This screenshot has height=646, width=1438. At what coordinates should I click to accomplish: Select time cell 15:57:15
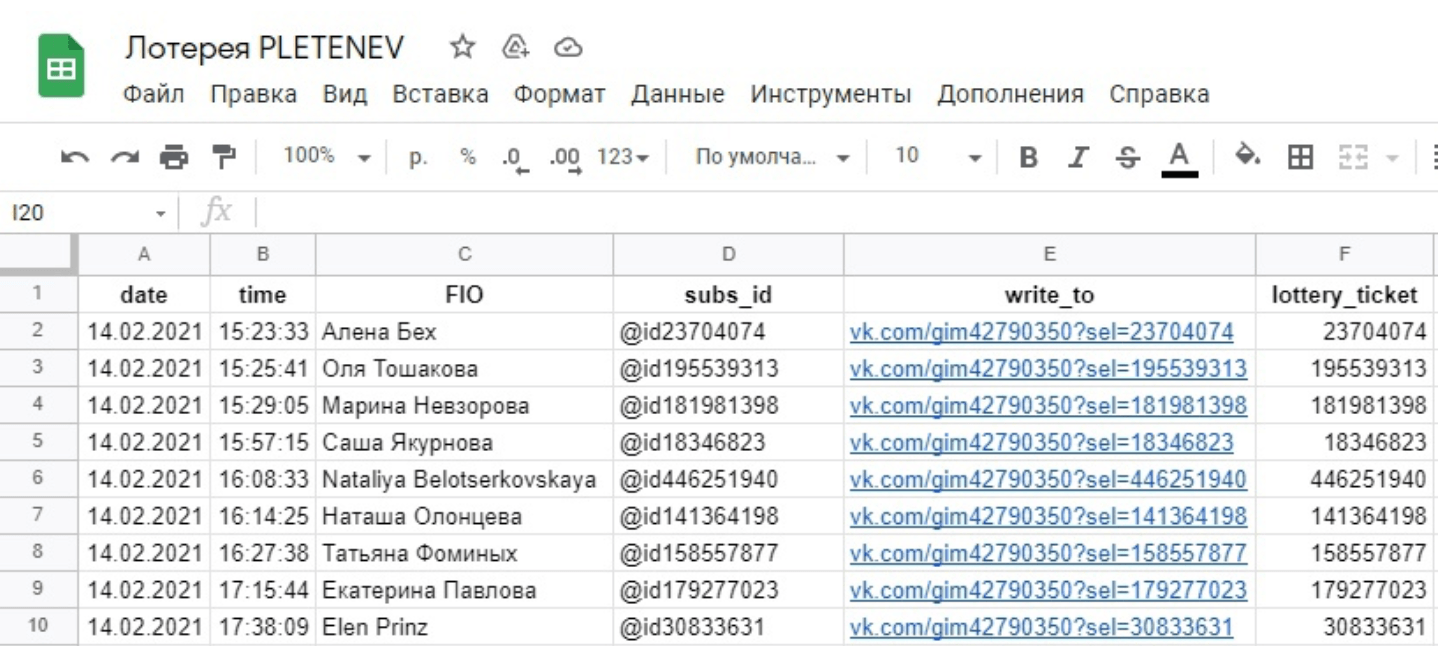[x=263, y=442]
